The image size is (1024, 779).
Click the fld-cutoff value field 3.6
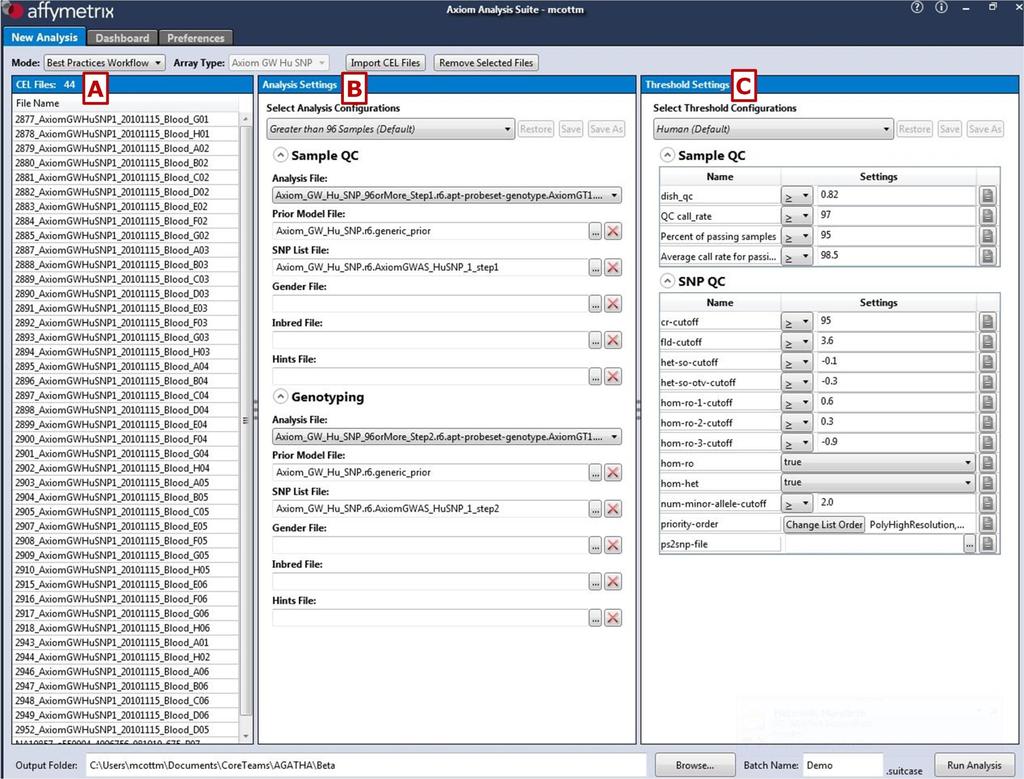click(895, 341)
